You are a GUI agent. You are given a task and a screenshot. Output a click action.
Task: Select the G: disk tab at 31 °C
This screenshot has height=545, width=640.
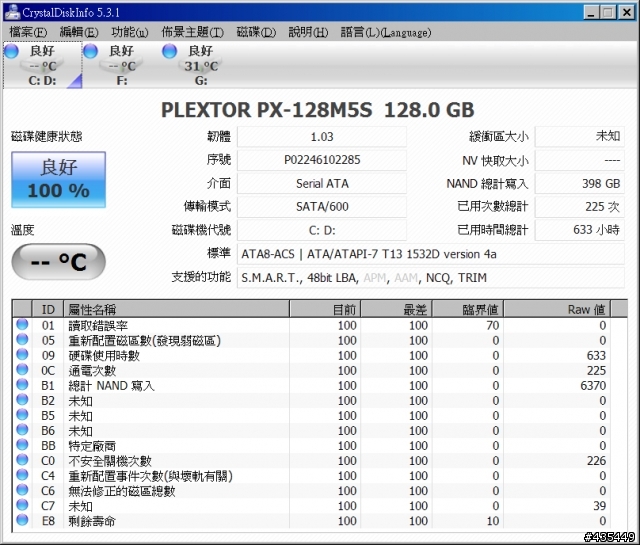(201, 65)
